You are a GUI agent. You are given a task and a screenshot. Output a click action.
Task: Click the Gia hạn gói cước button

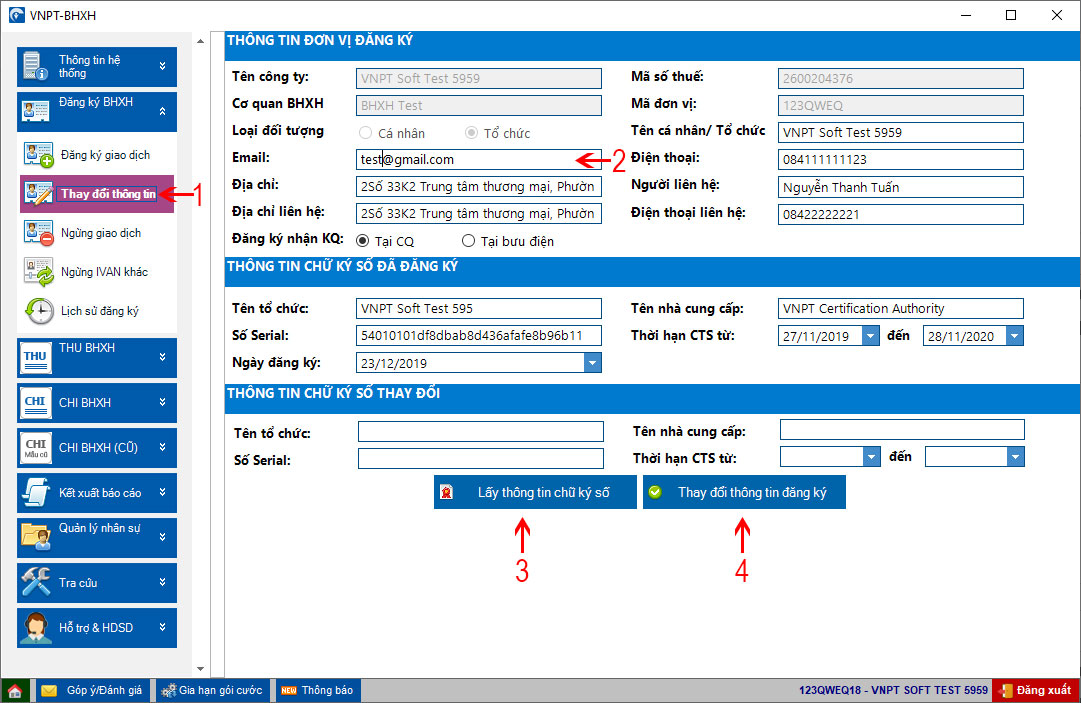point(212,690)
